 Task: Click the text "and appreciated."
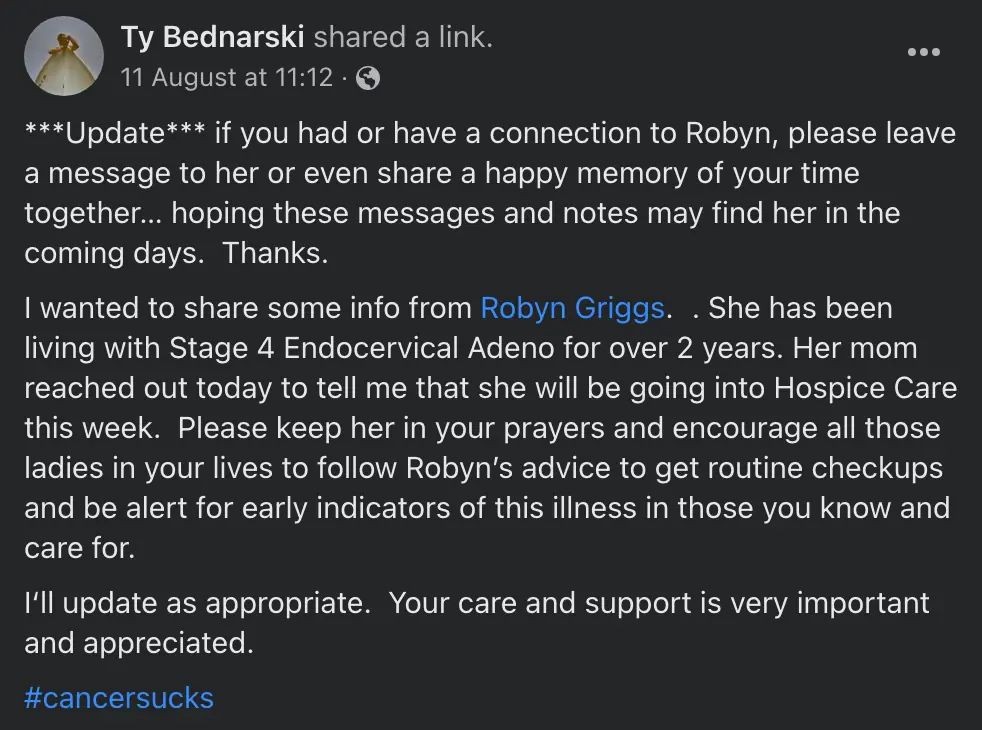point(139,643)
